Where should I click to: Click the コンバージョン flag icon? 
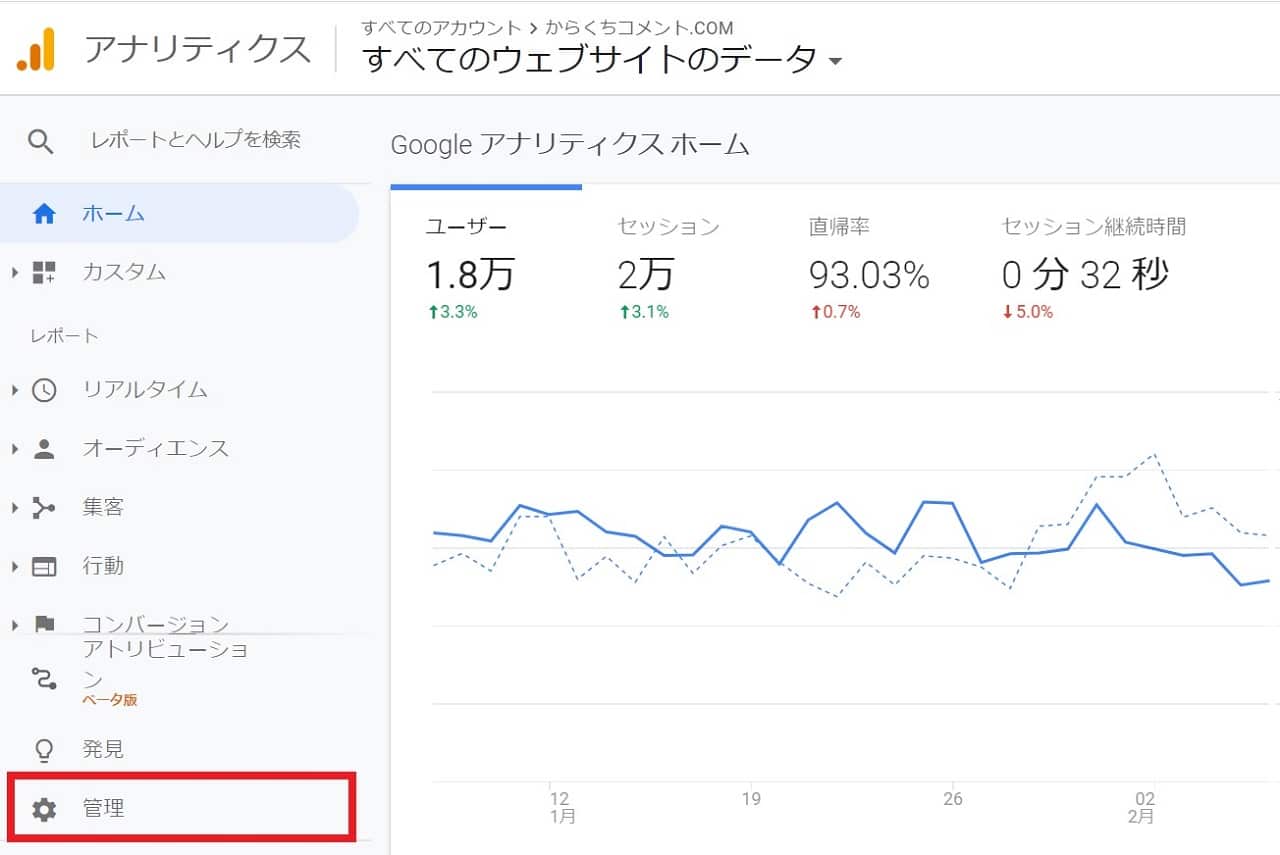point(44,624)
